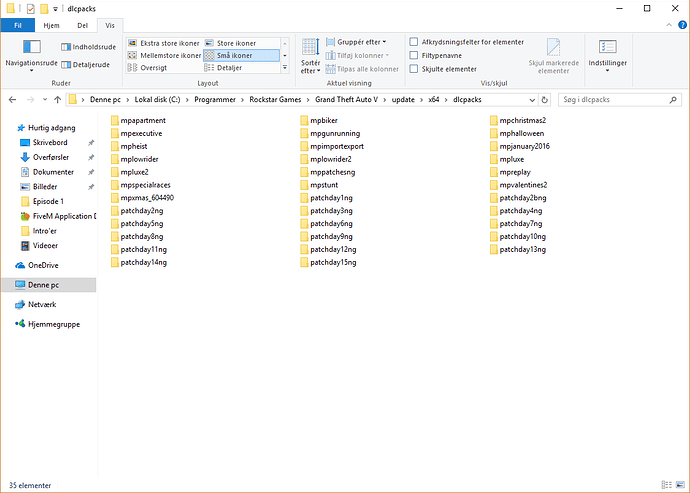This screenshot has width=690, height=493.
Task: Open FiveM Application Data shortcut
Action: point(58,216)
